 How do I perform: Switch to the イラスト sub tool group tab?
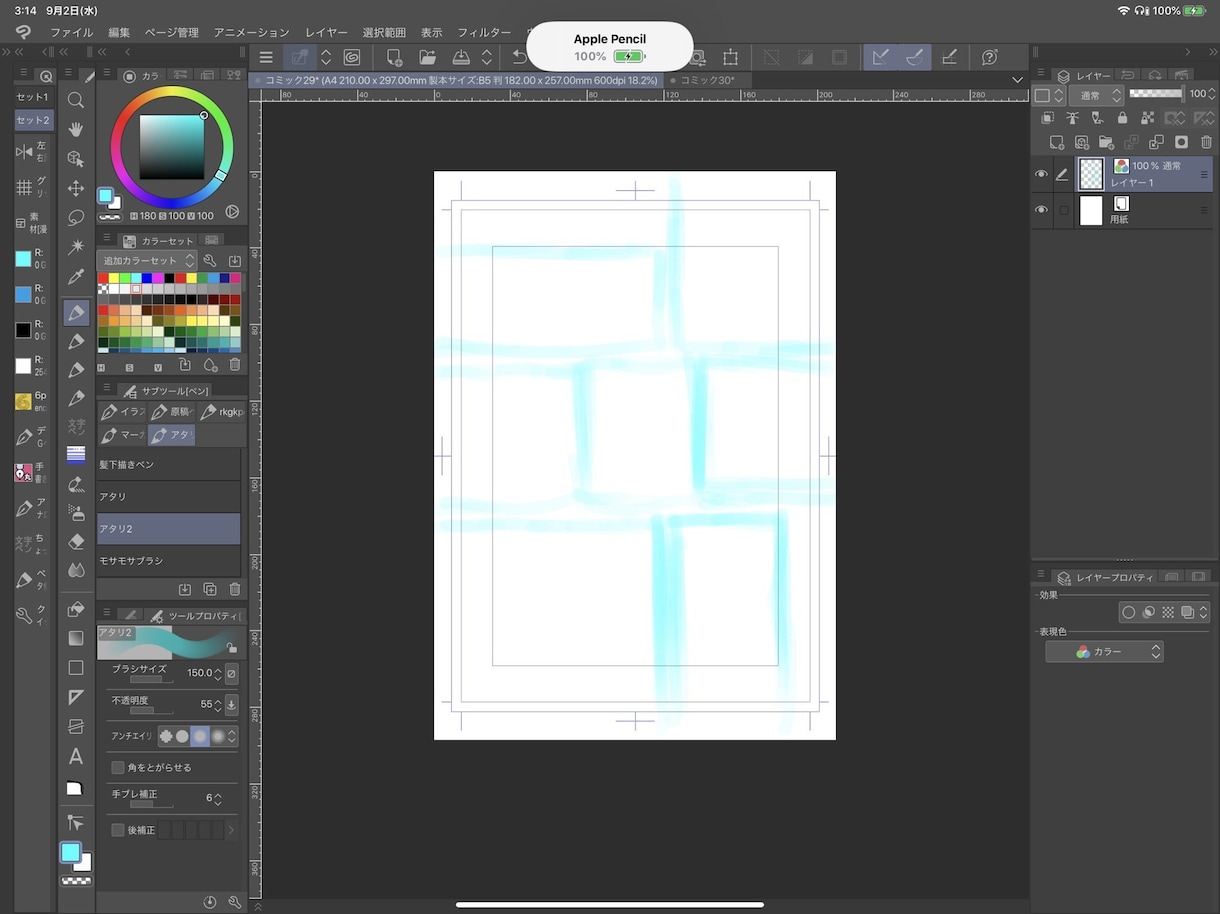coord(122,412)
